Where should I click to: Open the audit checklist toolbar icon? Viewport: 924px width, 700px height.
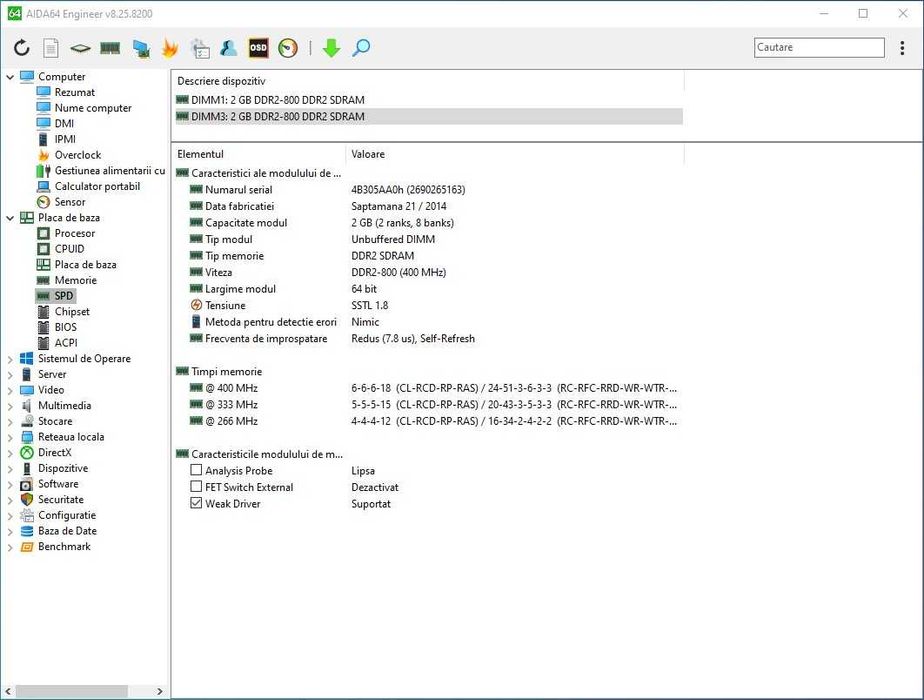pos(200,48)
